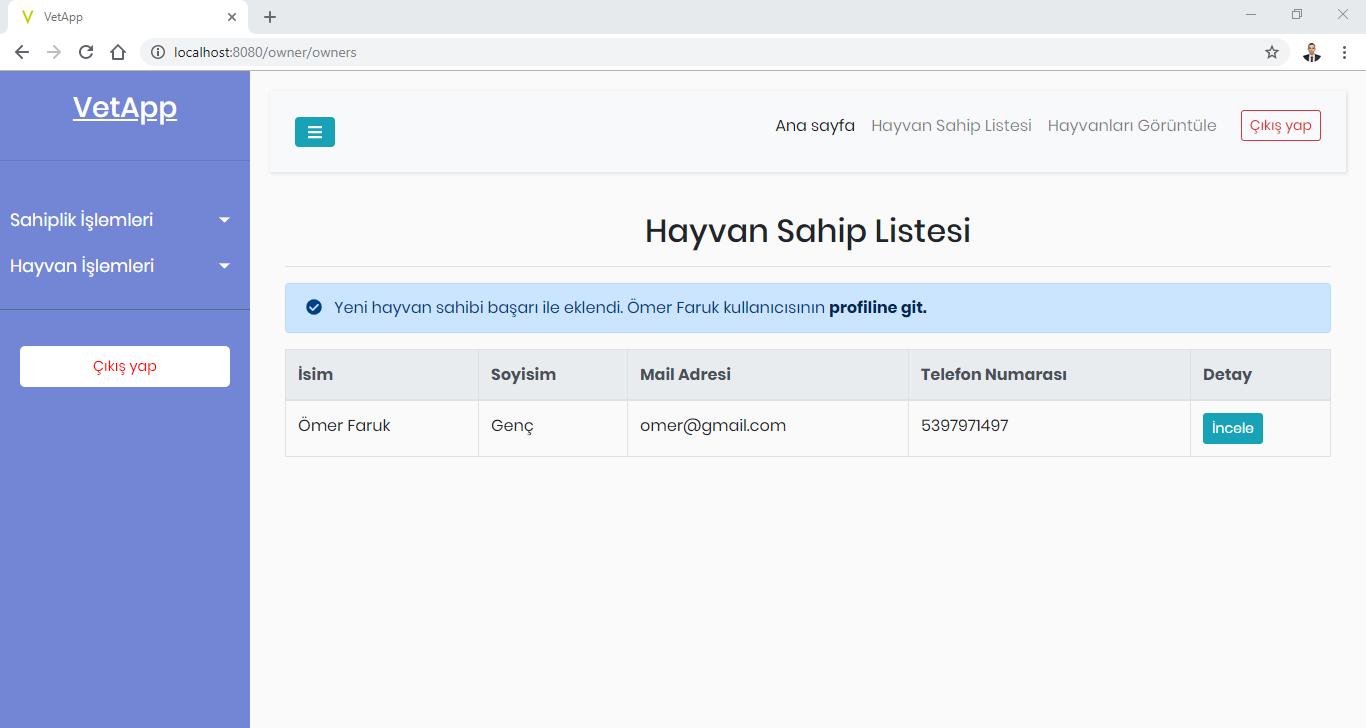Open Ana sayfa in navbar
The width and height of the screenshot is (1366, 728).
[814, 126]
